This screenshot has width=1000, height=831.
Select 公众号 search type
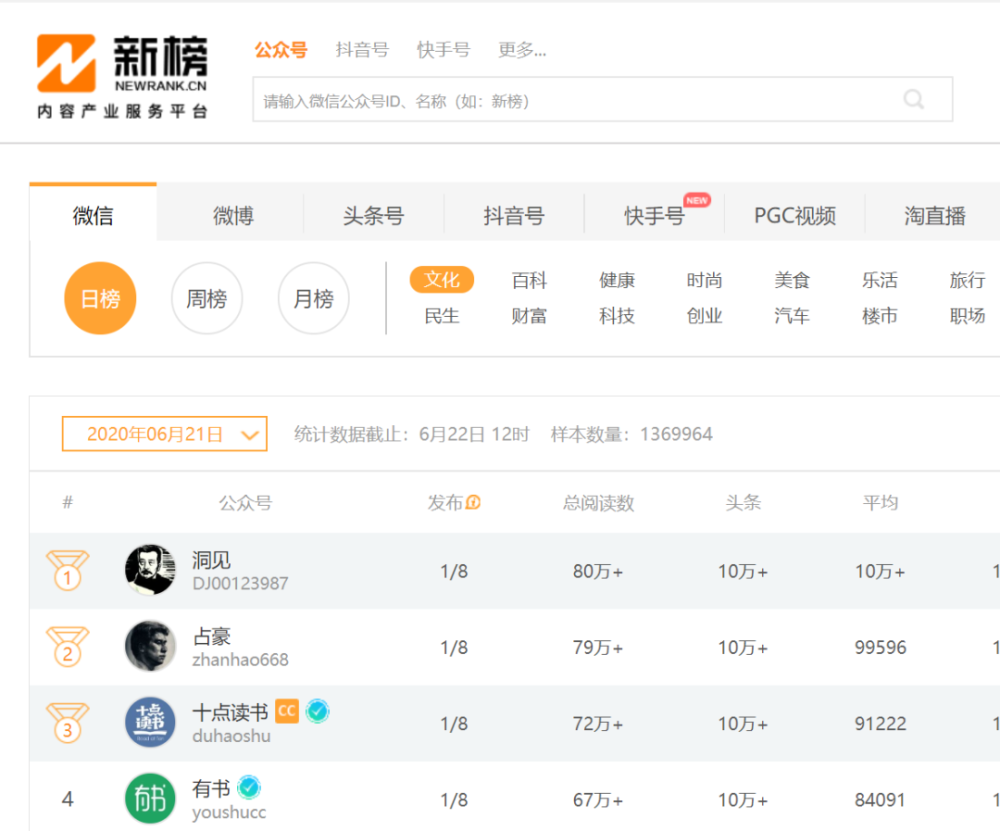281,50
